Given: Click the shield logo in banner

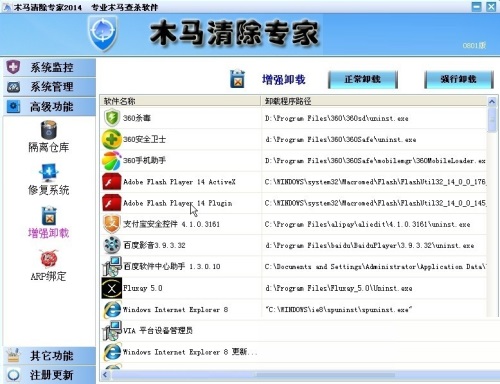Looking at the screenshot, I should [103, 33].
